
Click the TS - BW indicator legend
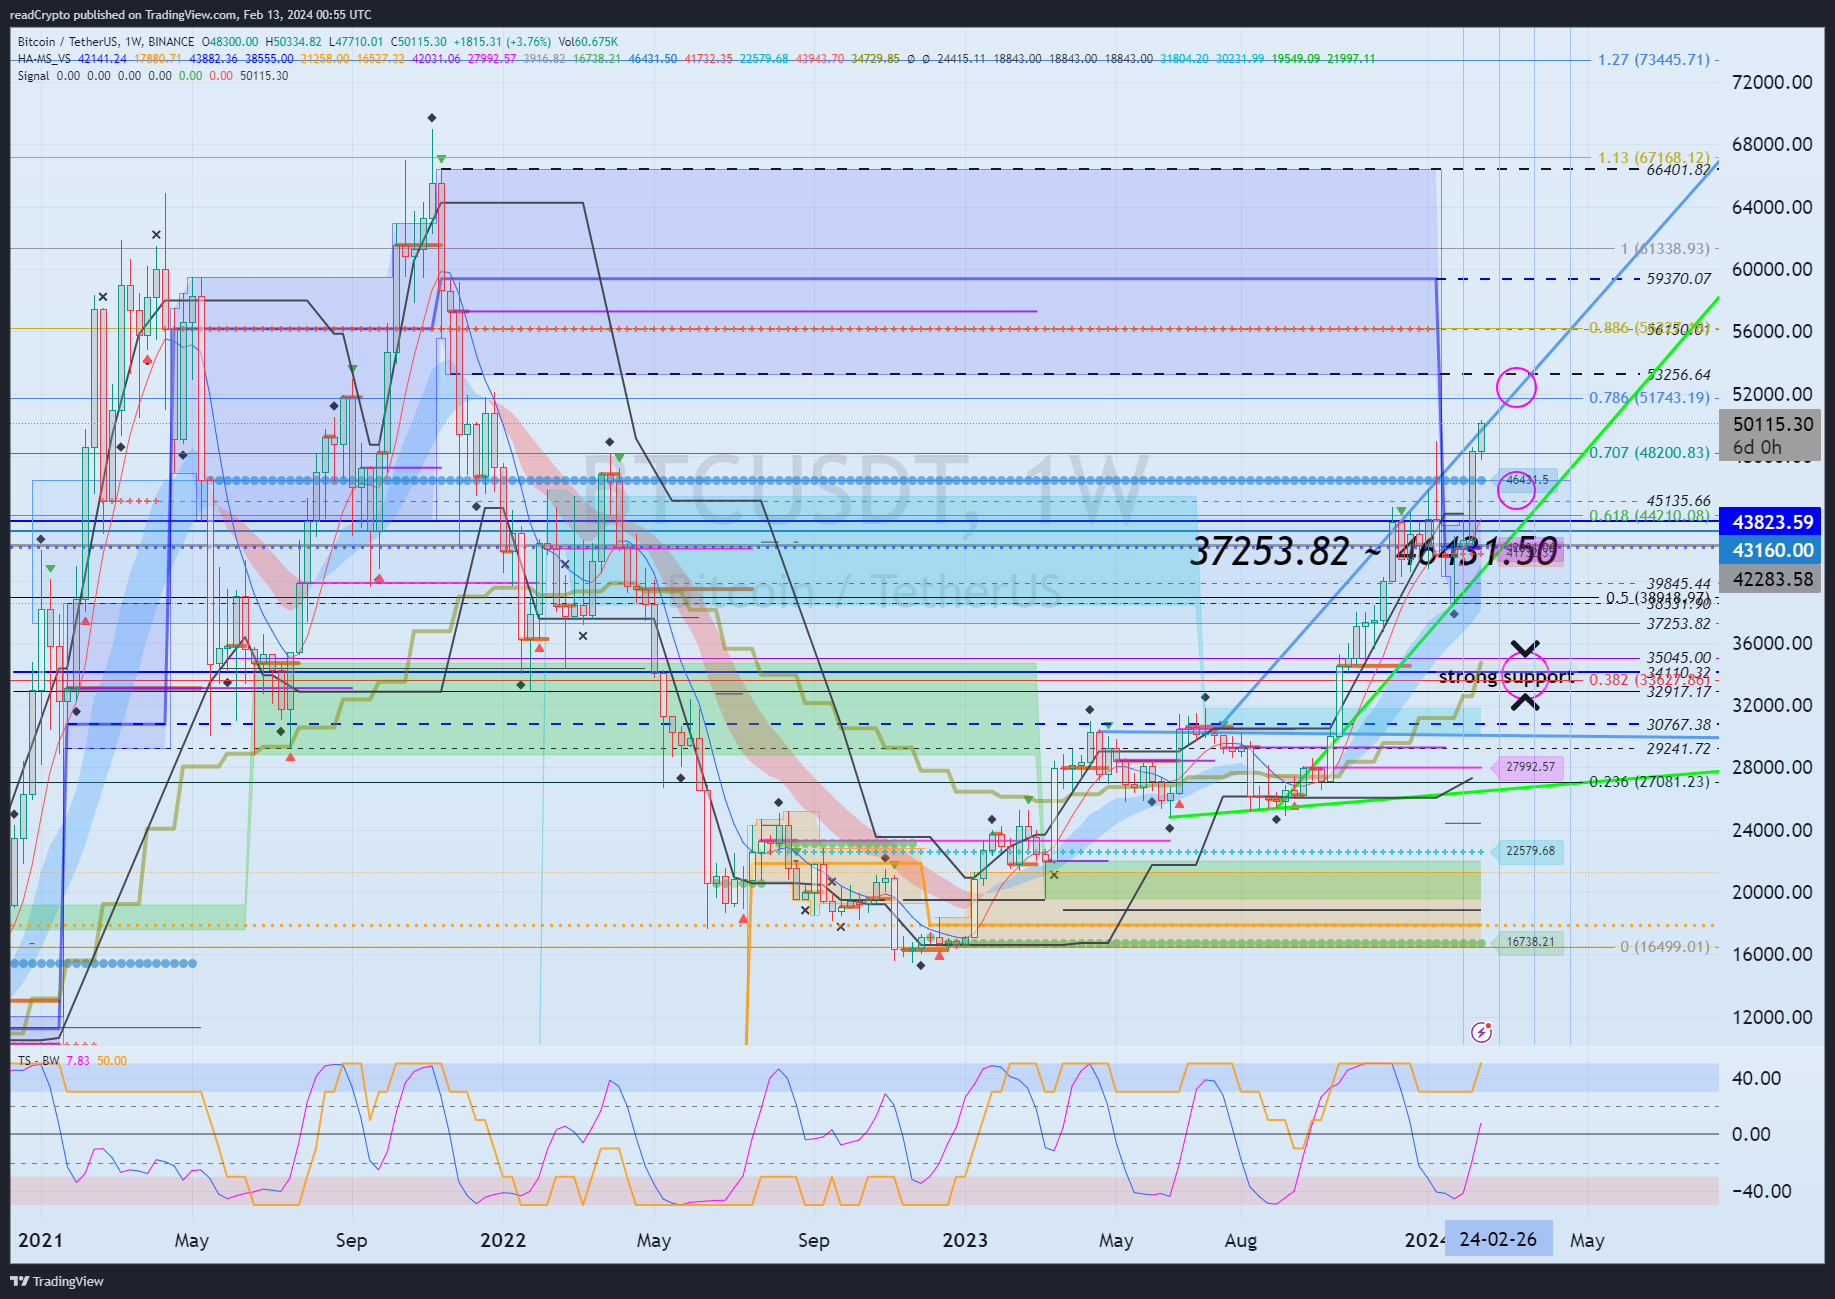38,1061
